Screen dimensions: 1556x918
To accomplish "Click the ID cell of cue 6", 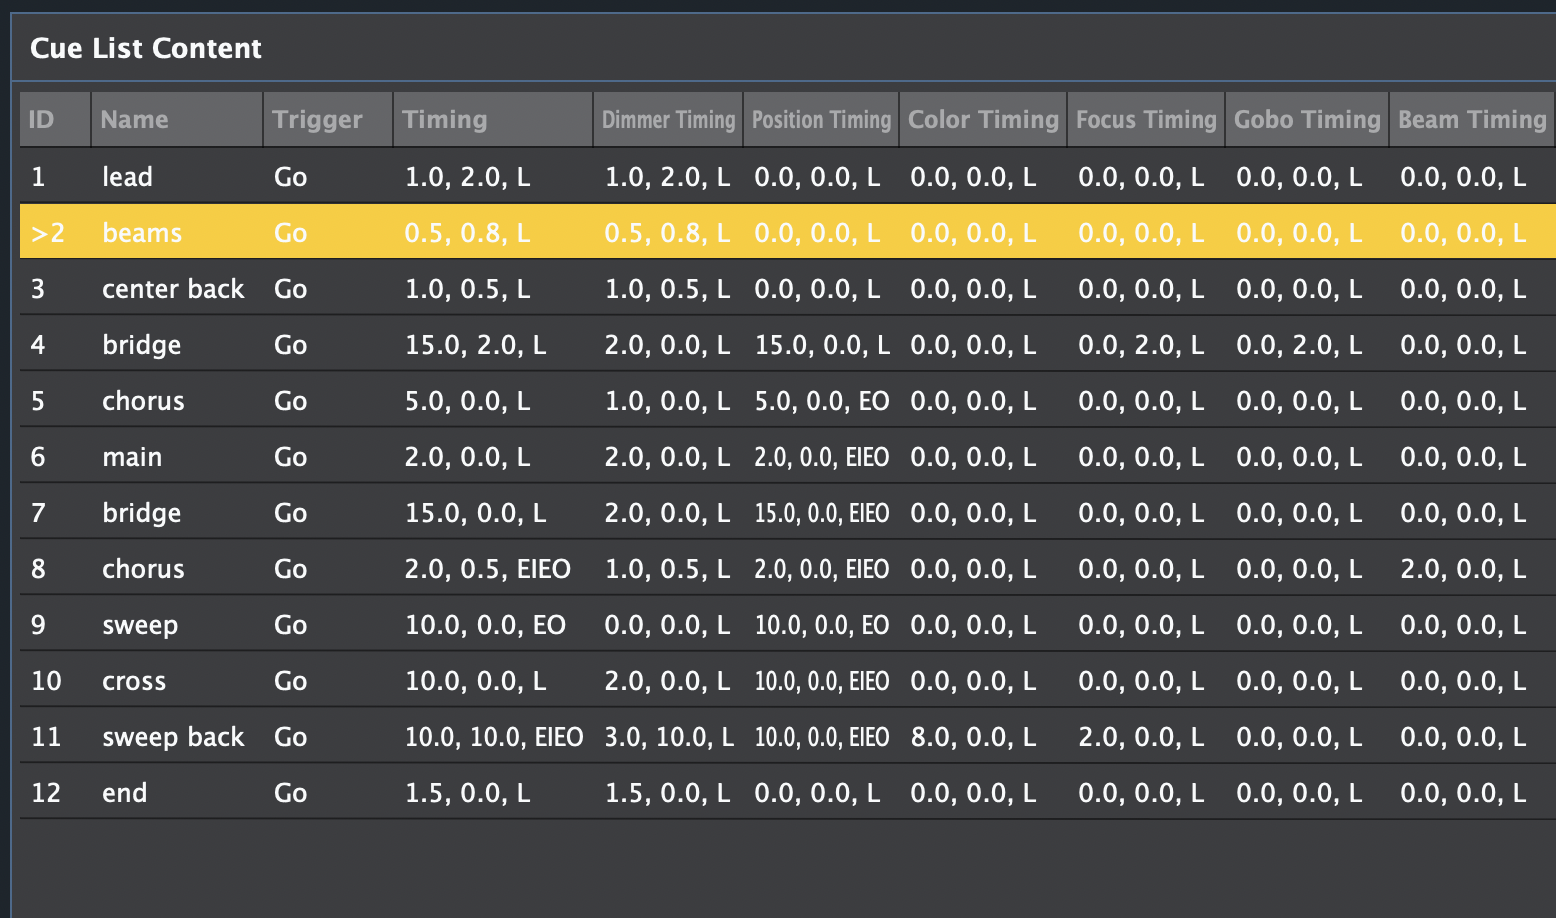I will point(39,457).
